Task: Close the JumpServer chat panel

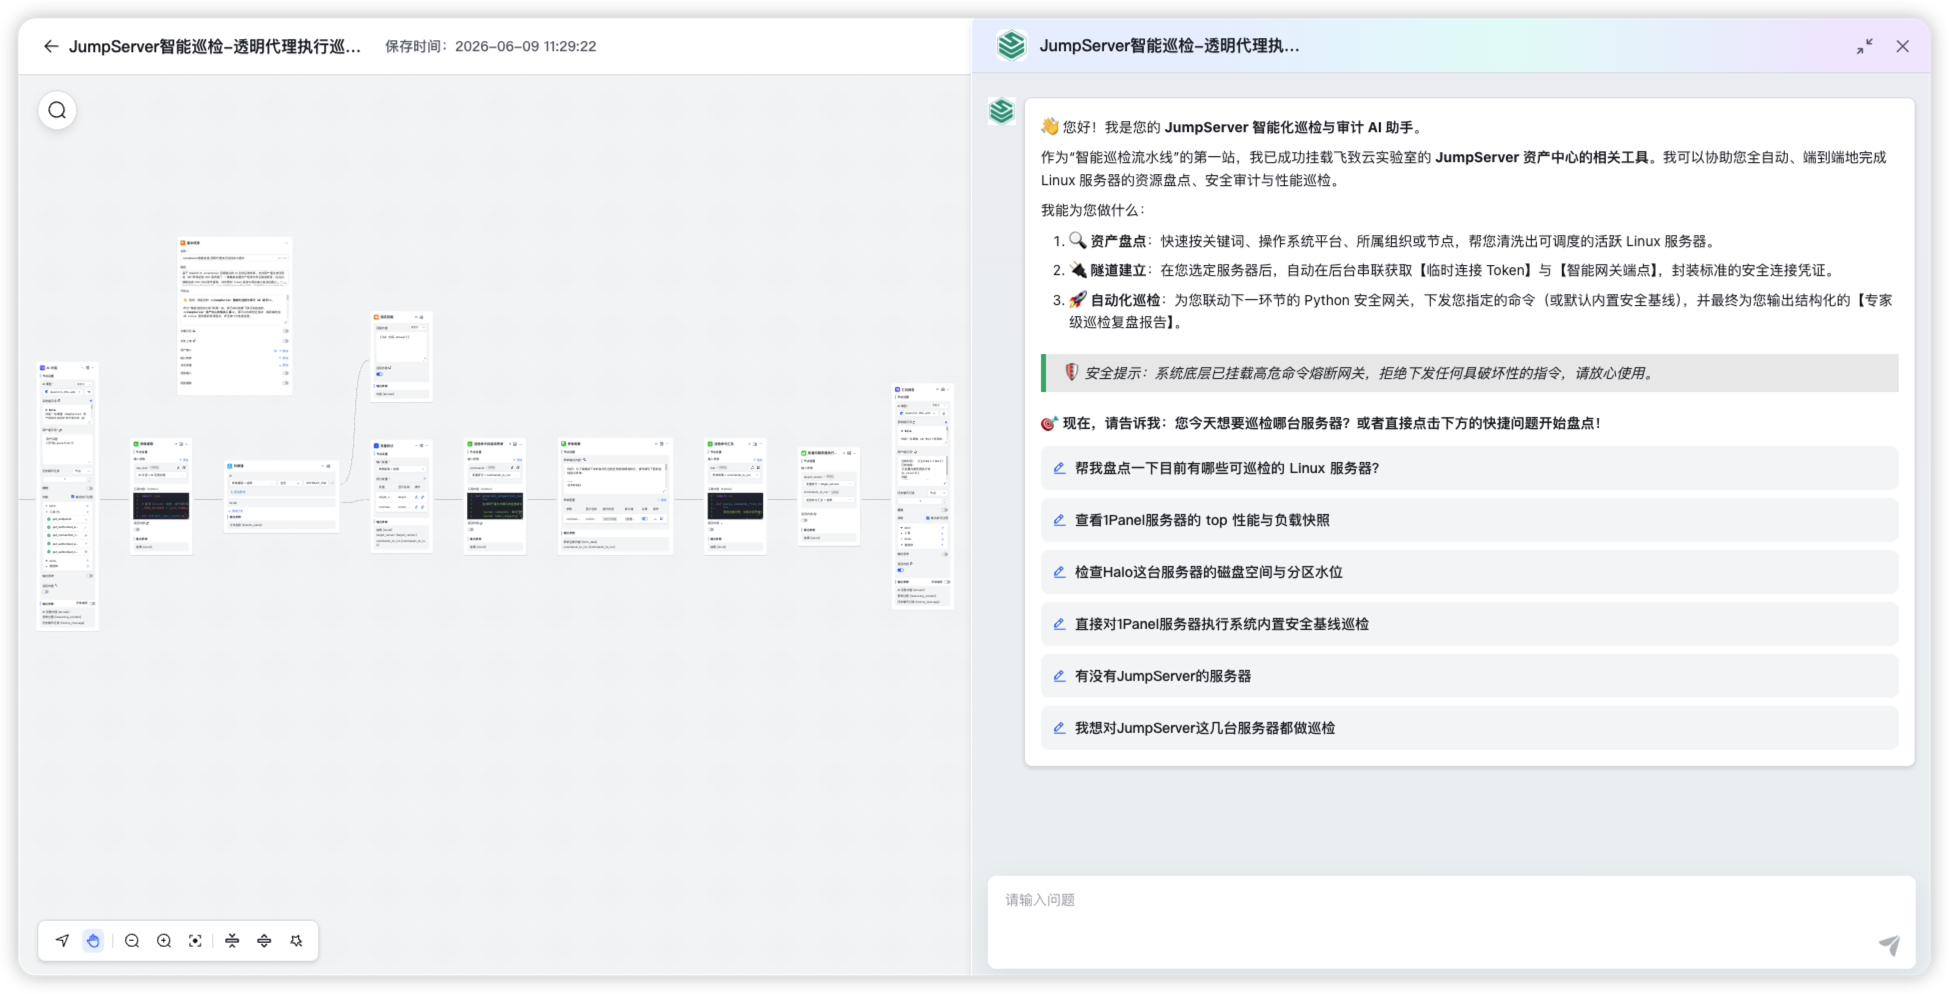Action: tap(1902, 46)
